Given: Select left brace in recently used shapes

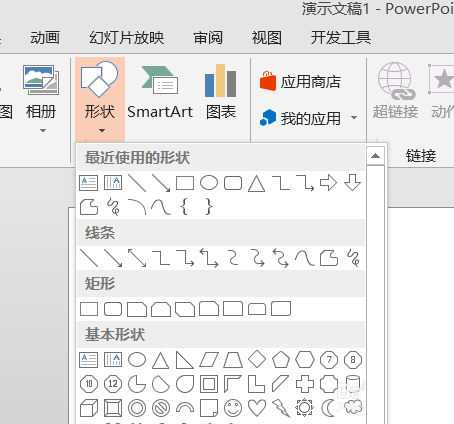Looking at the screenshot, I should click(x=184, y=207).
